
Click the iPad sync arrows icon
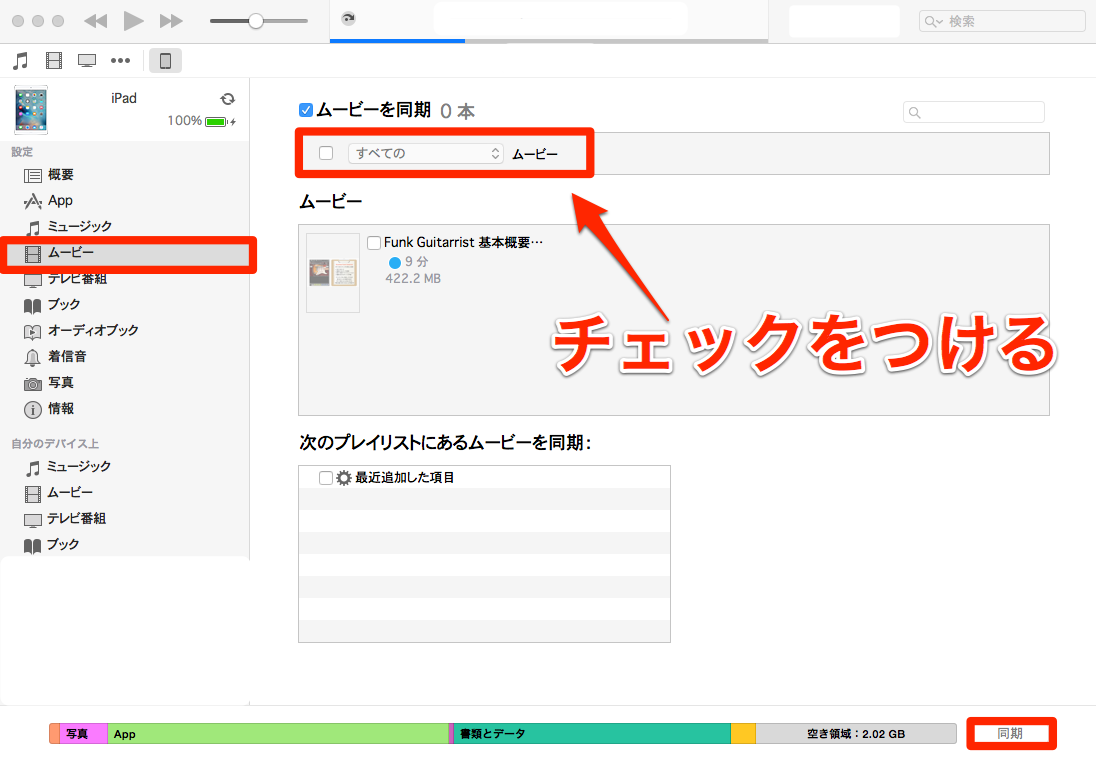click(227, 99)
